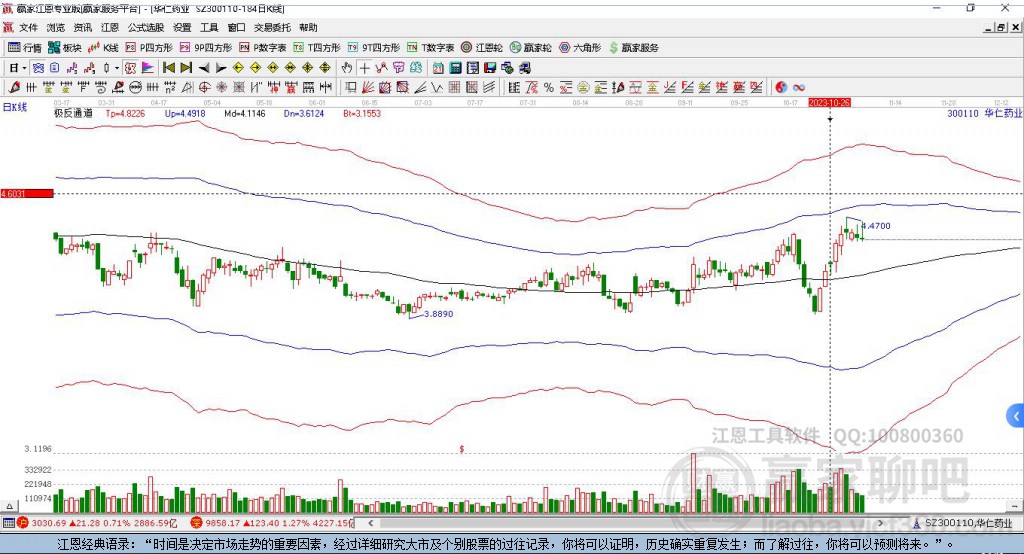
Task: Open the 六角形 hexagon tool
Action: coord(580,48)
